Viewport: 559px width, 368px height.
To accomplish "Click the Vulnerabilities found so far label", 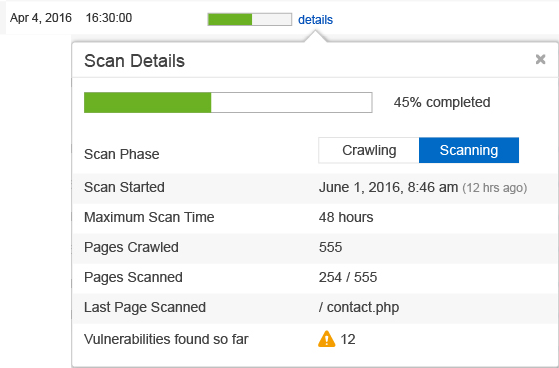I will pos(166,339).
